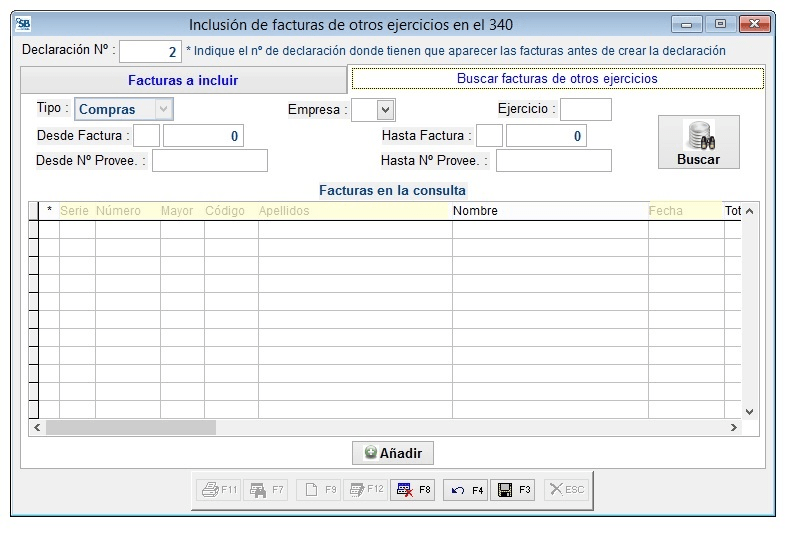
Task: Expand the Empresa dropdown
Action: (385, 110)
